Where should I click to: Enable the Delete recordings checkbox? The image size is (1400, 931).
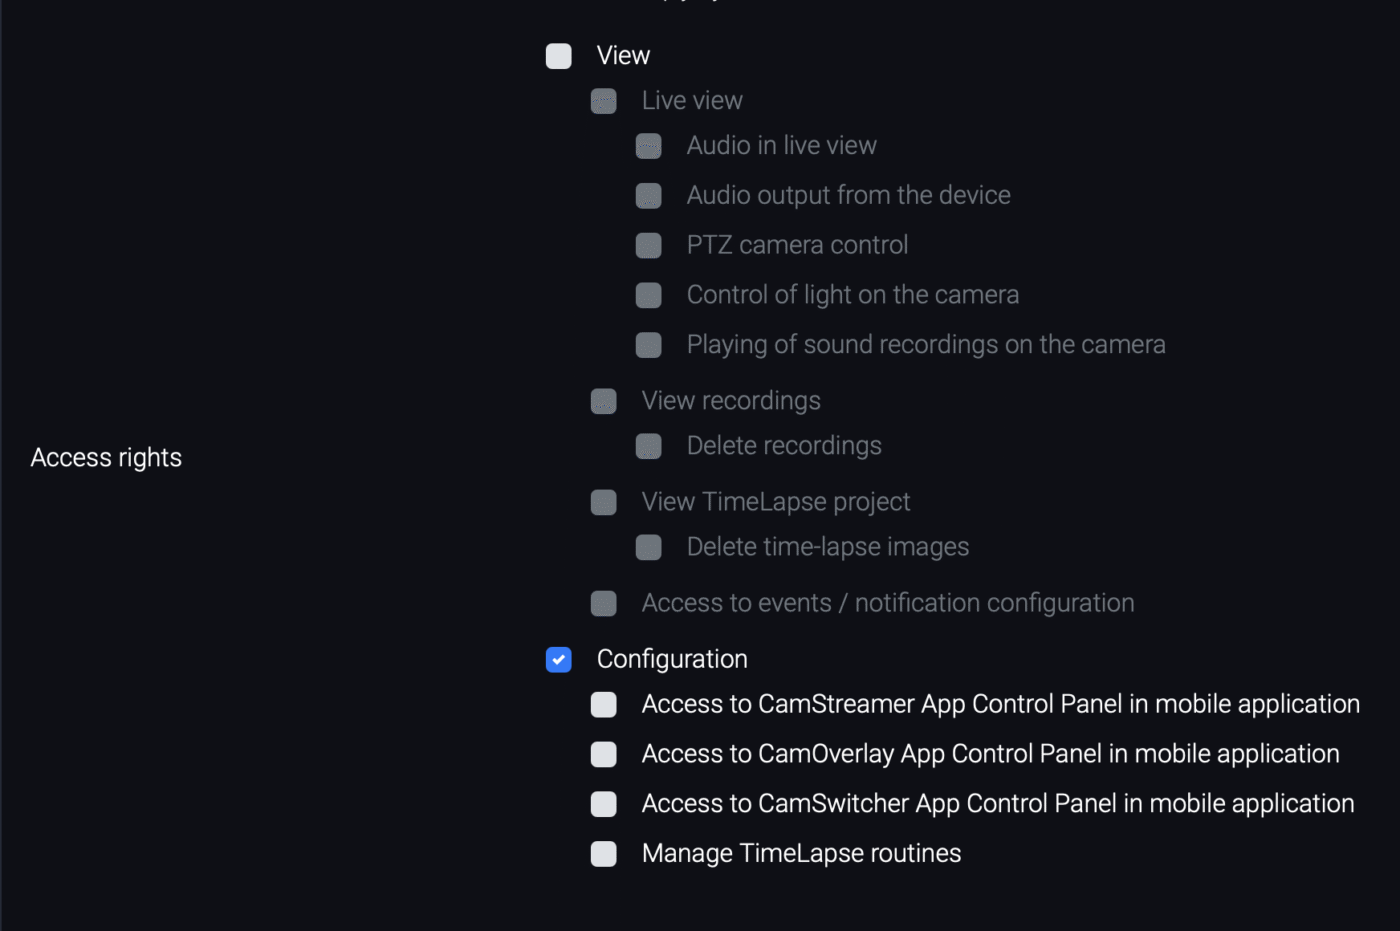649,446
